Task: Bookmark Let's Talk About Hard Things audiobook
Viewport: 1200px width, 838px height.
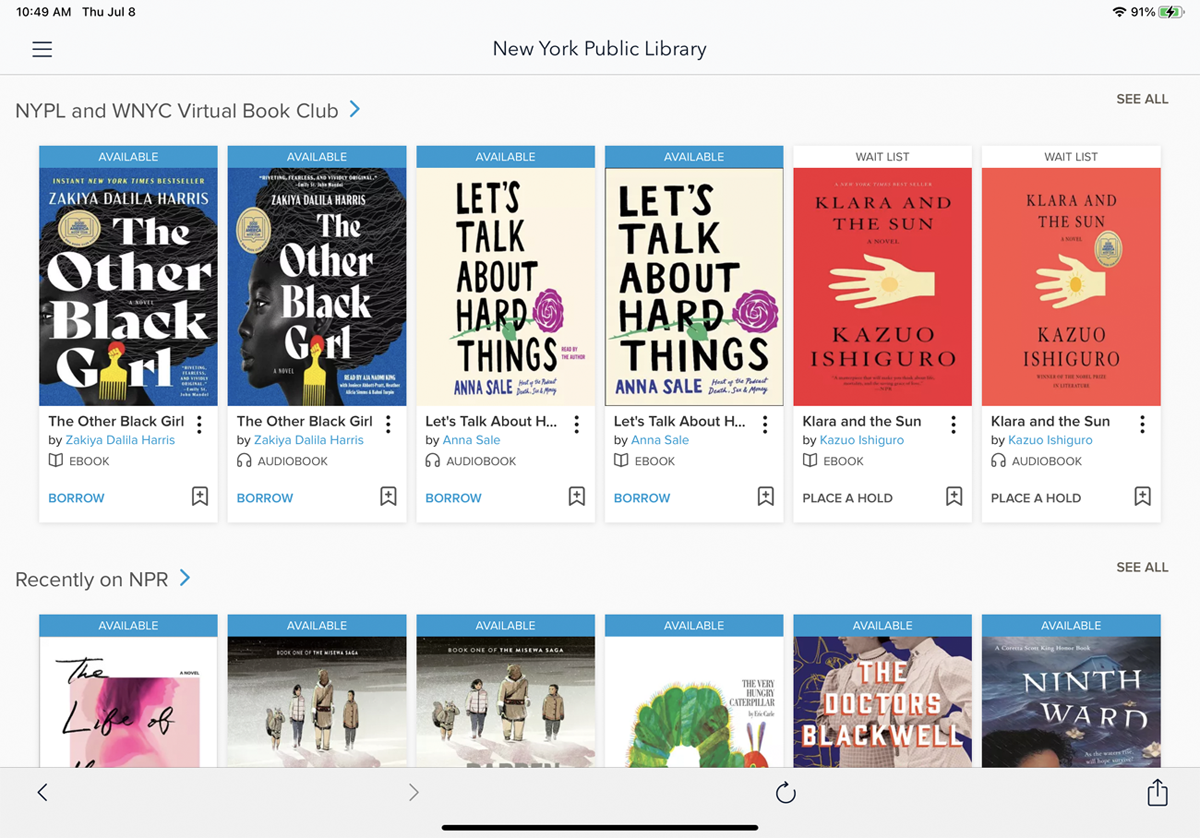Action: pos(577,497)
